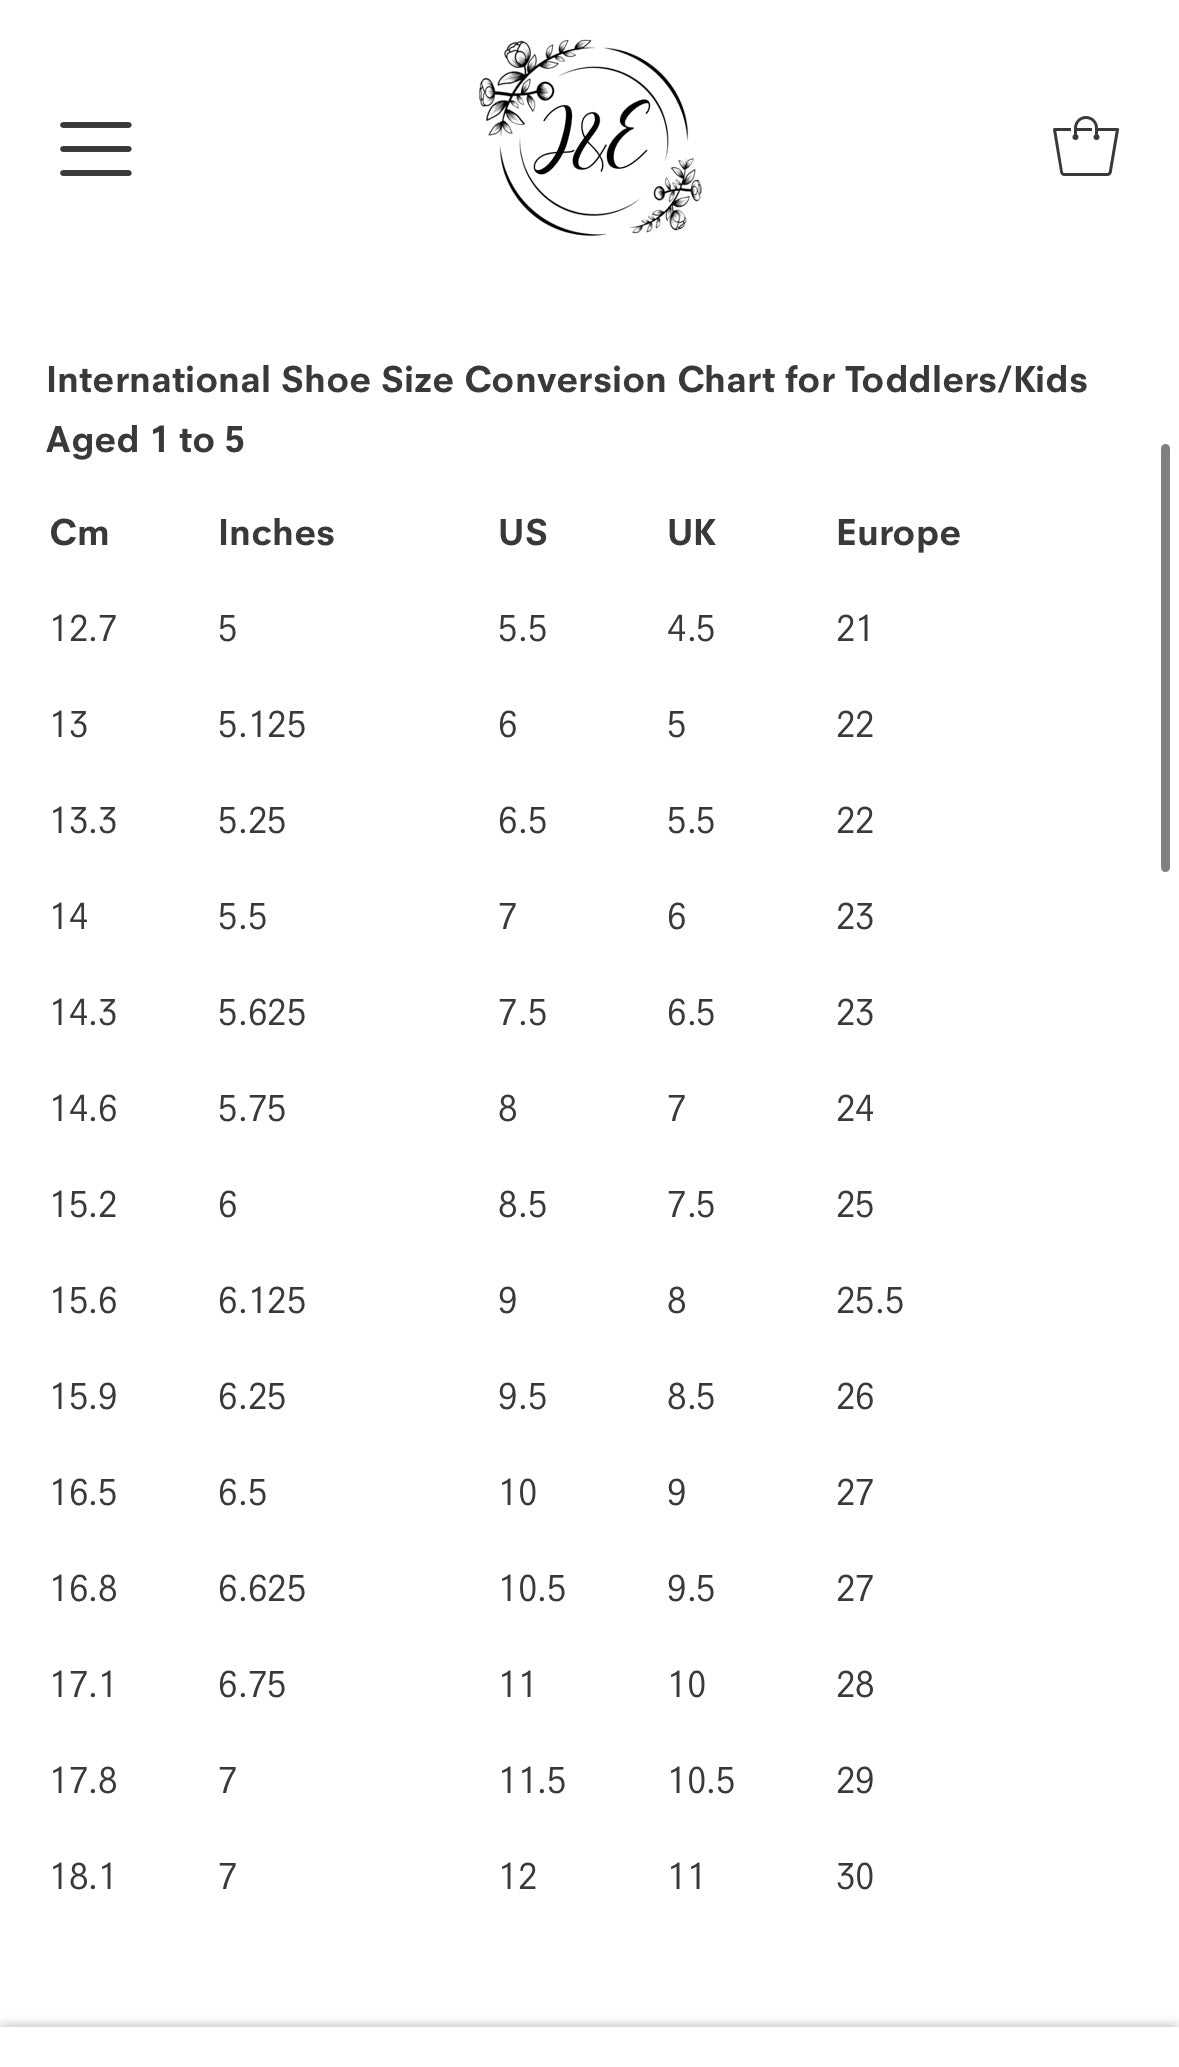Screen dimensions: 1179x2067
Task: Click the Inches column header
Action: (276, 533)
